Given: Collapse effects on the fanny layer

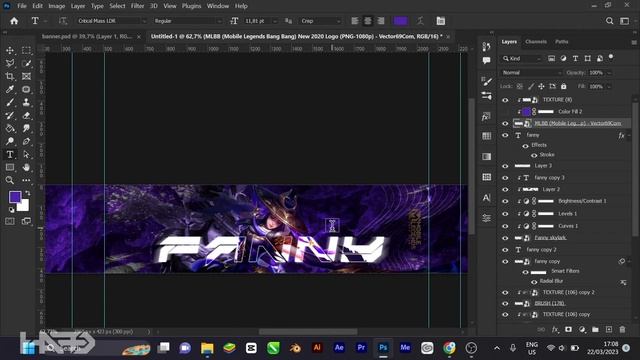Looking at the screenshot, I should pyautogui.click(x=629, y=136).
